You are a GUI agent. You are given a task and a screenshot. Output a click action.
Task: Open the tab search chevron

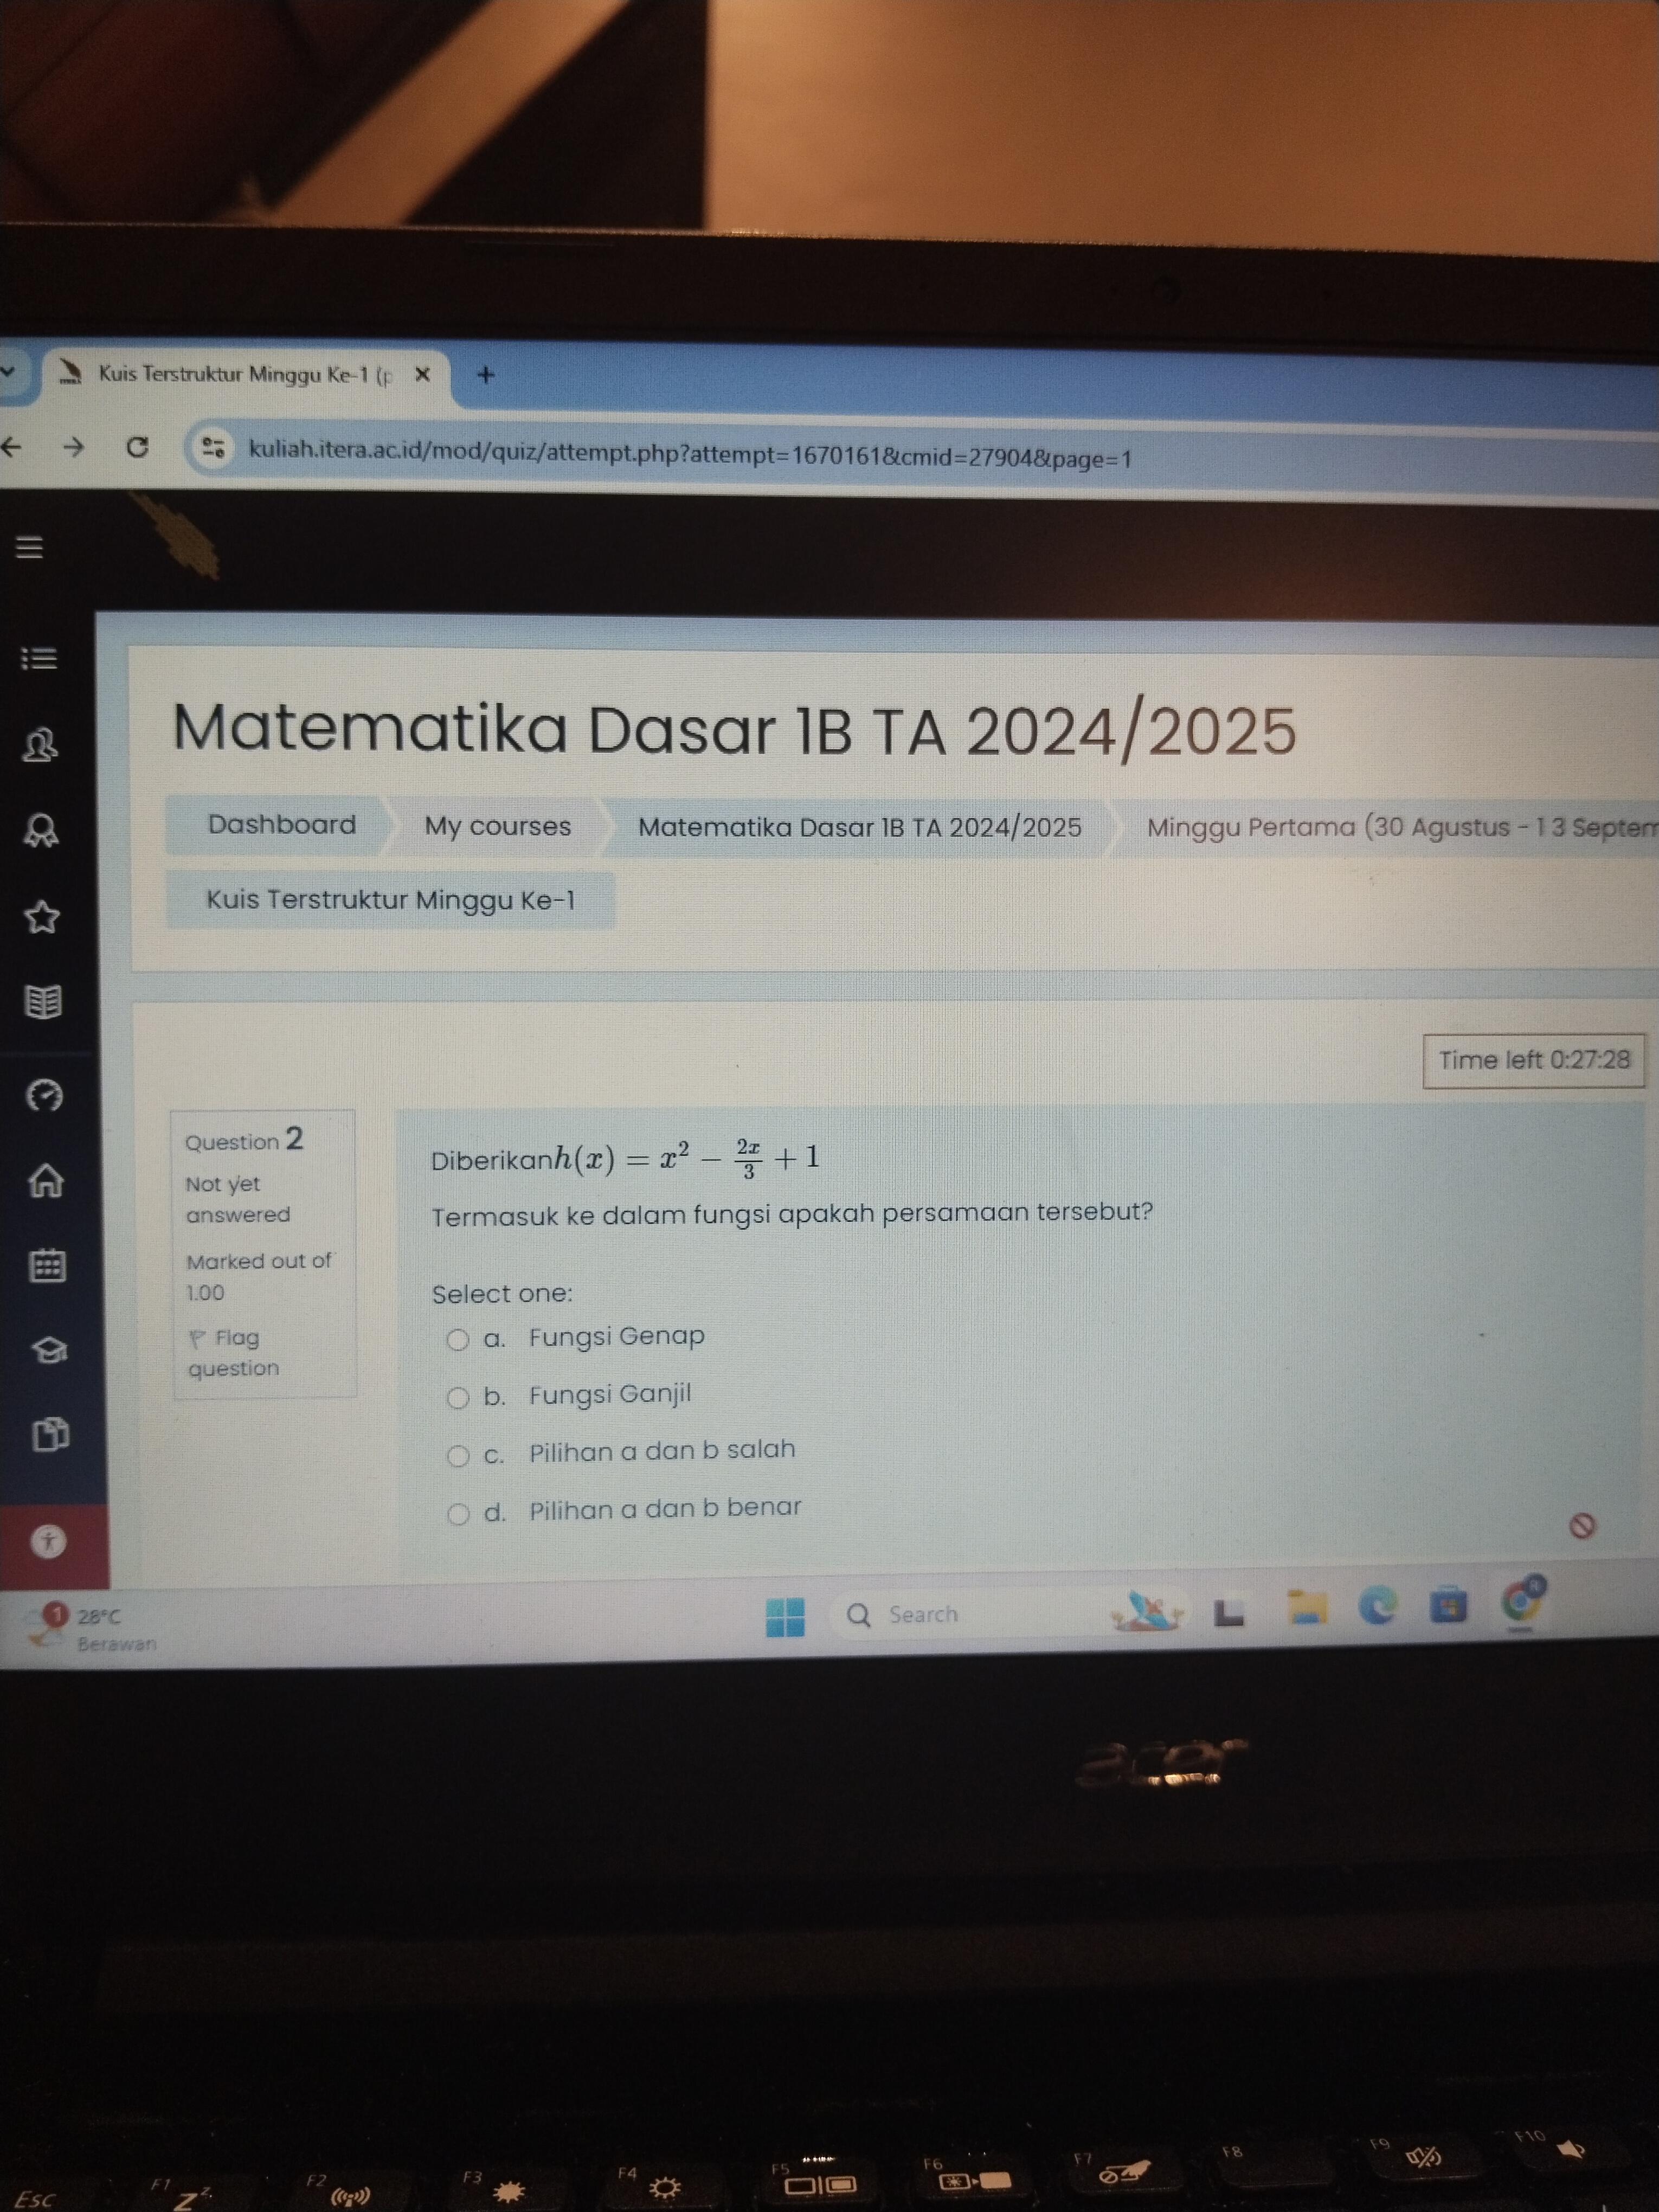(8, 371)
